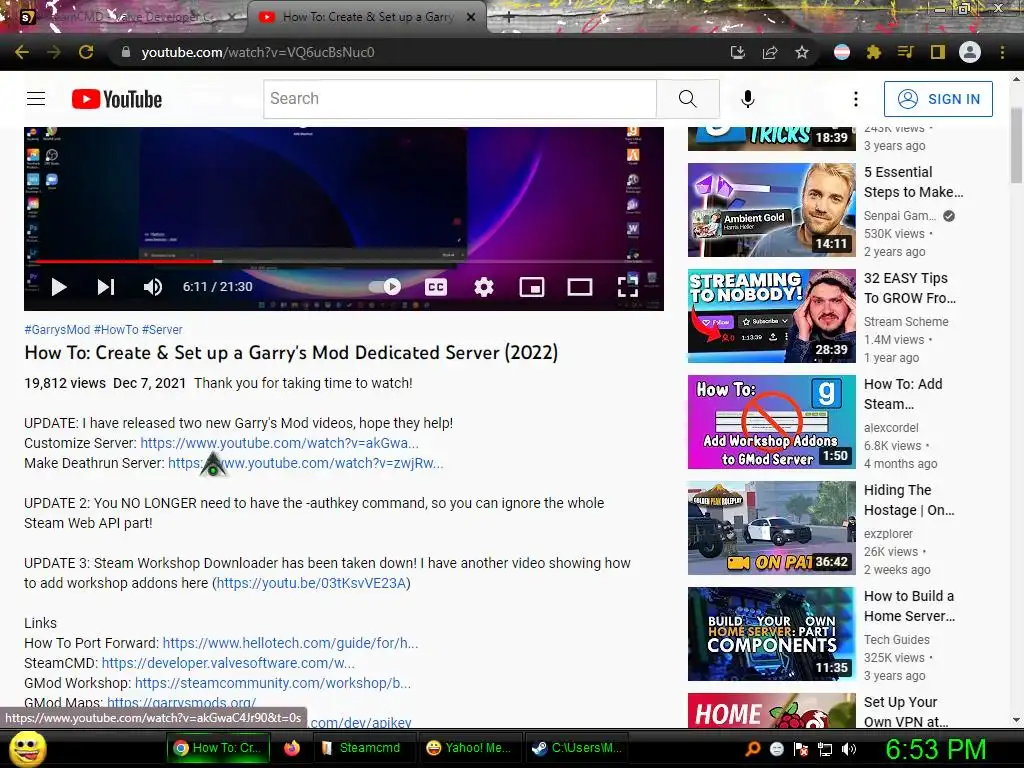Viewport: 1024px width, 768px height.
Task: Open the #Server hashtag
Action: (162, 330)
